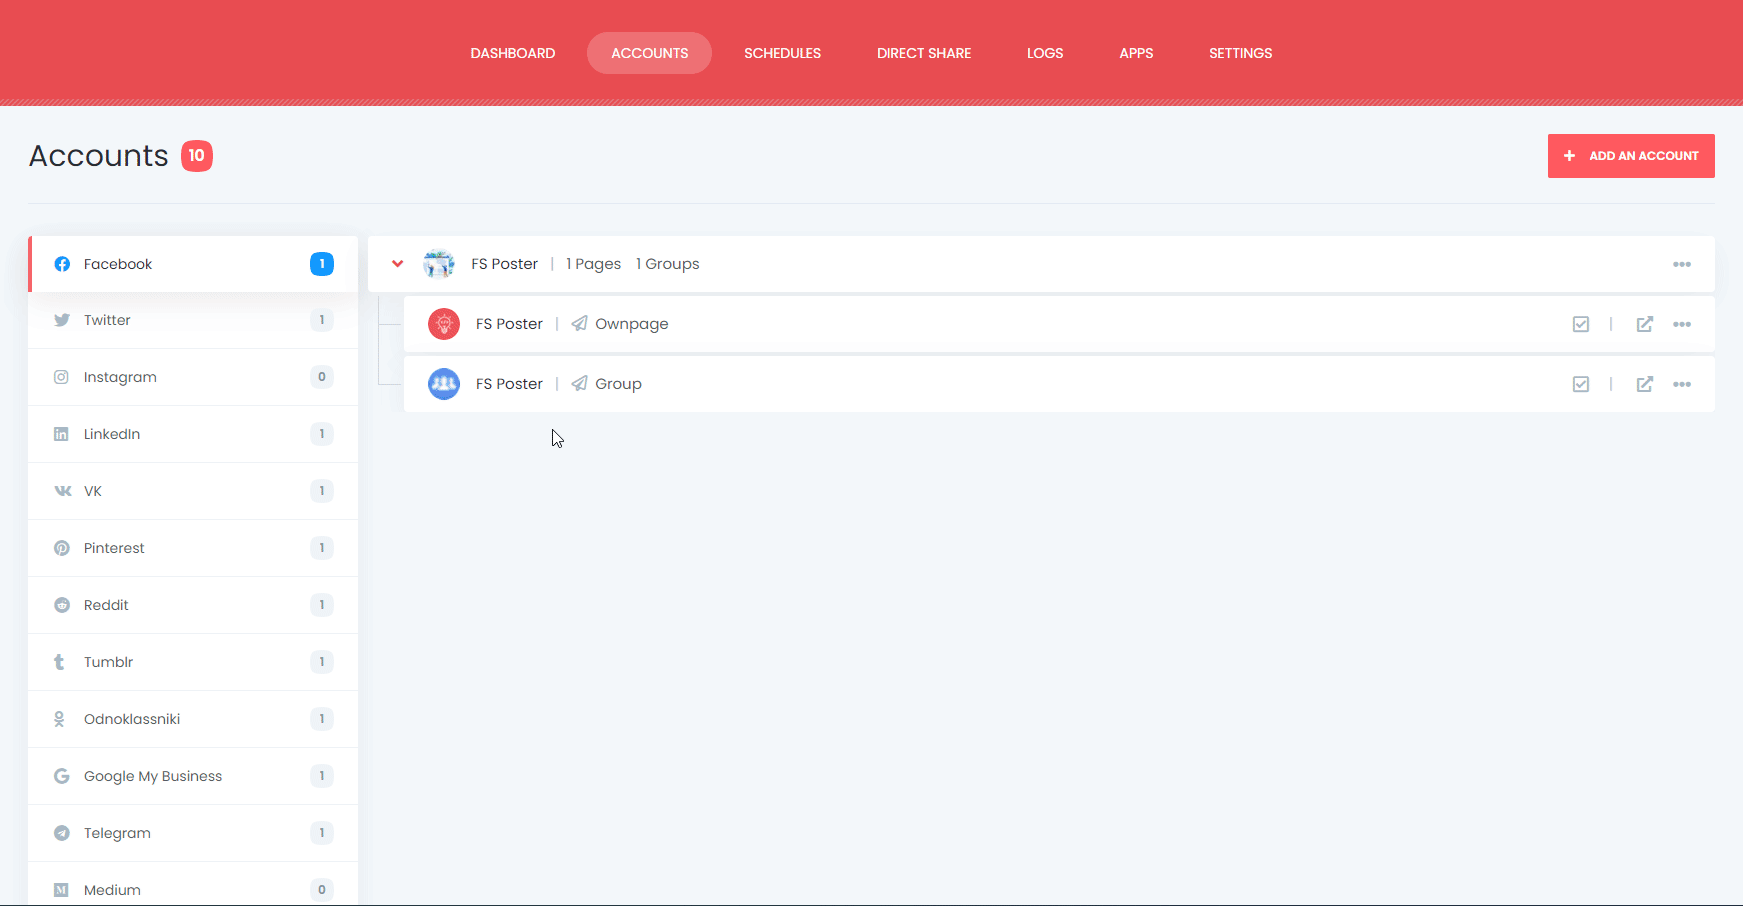
Task: Select LinkedIn in the network list
Action: point(193,434)
